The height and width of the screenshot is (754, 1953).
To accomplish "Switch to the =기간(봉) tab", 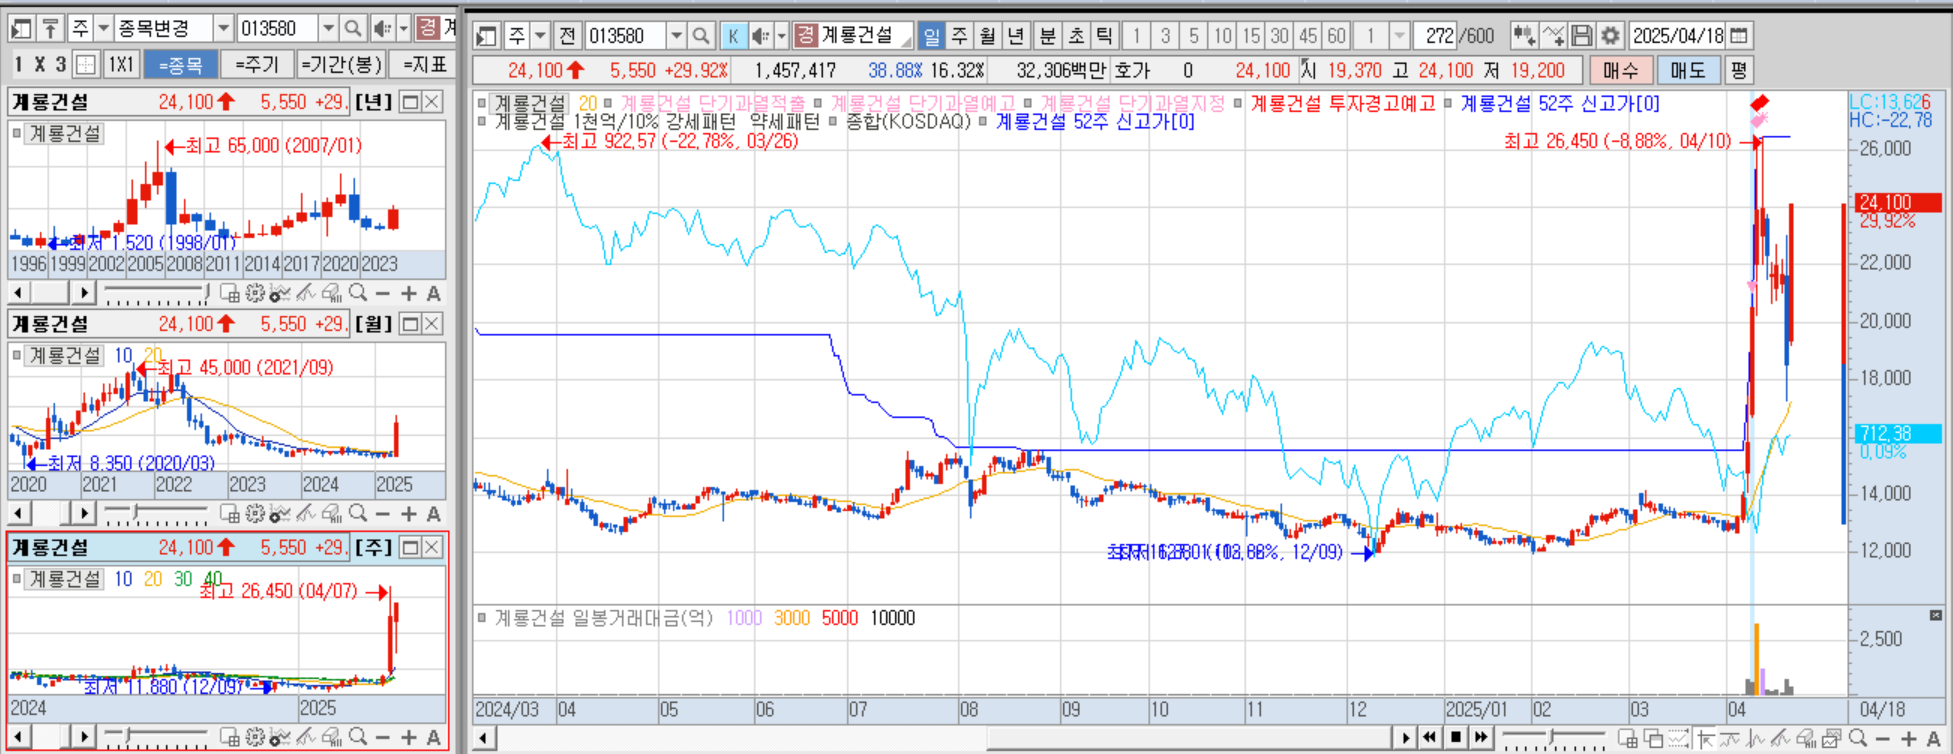I will coord(341,65).
